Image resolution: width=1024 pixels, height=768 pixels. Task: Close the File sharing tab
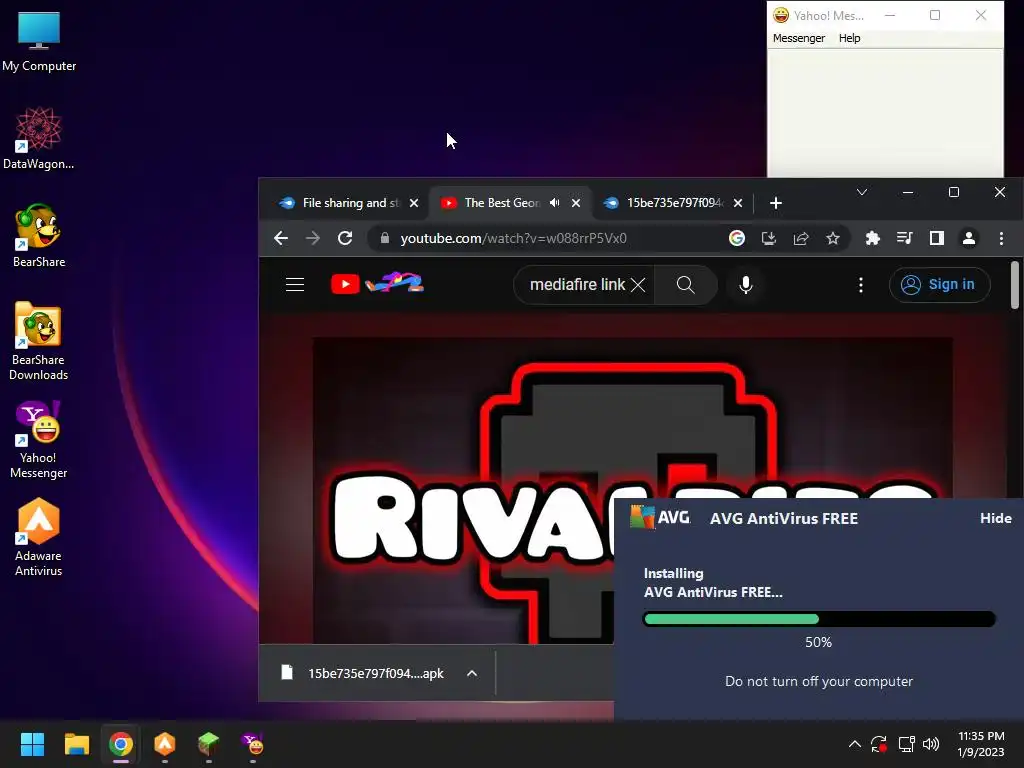[x=414, y=203]
